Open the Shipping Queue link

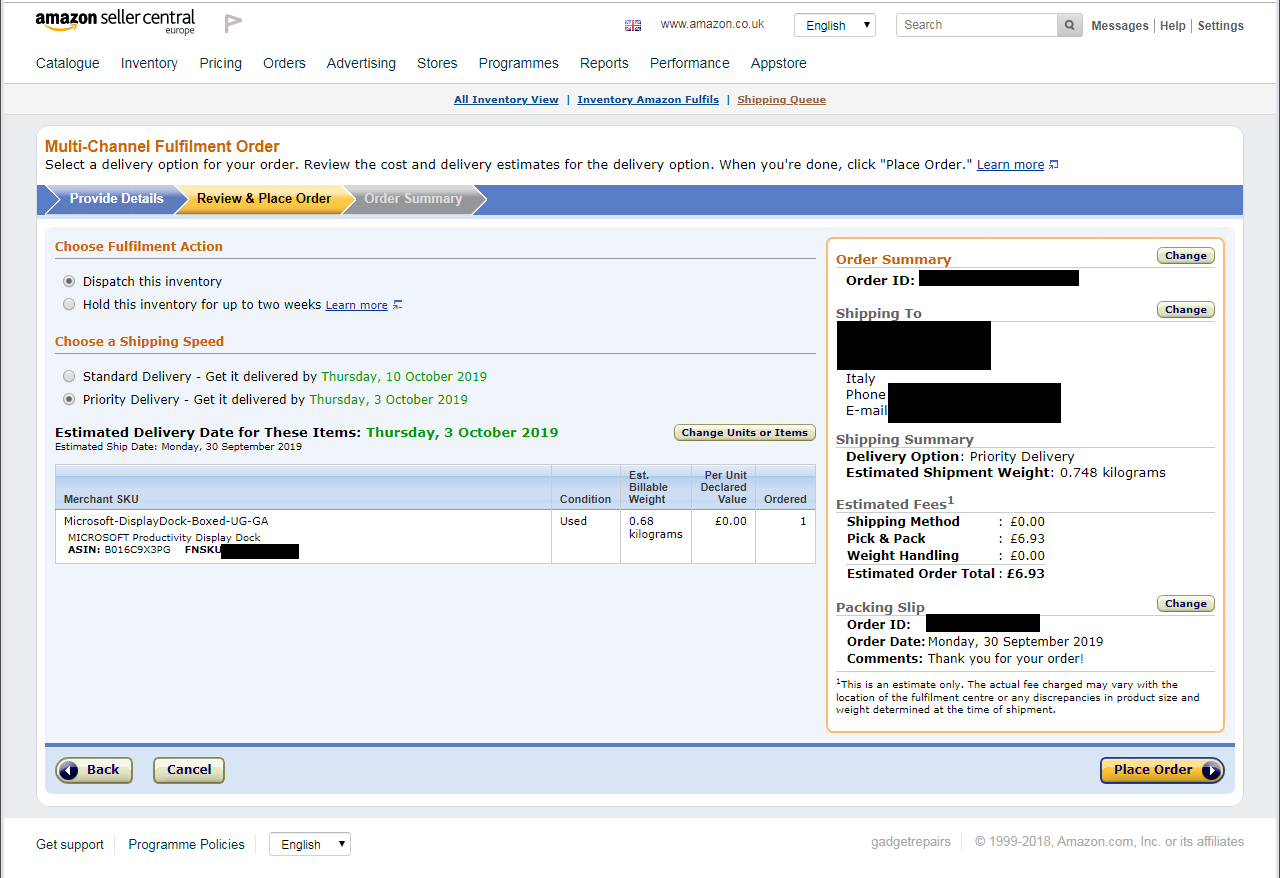pyautogui.click(x=781, y=100)
